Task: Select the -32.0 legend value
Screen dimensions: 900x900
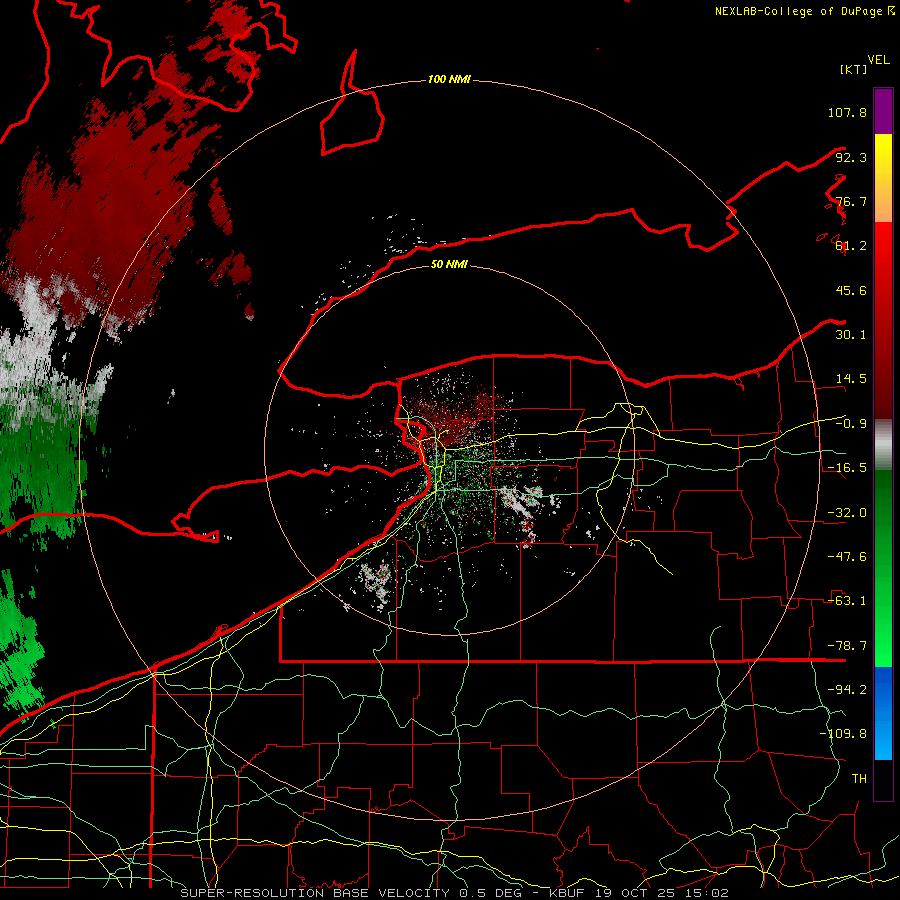Action: pyautogui.click(x=847, y=513)
